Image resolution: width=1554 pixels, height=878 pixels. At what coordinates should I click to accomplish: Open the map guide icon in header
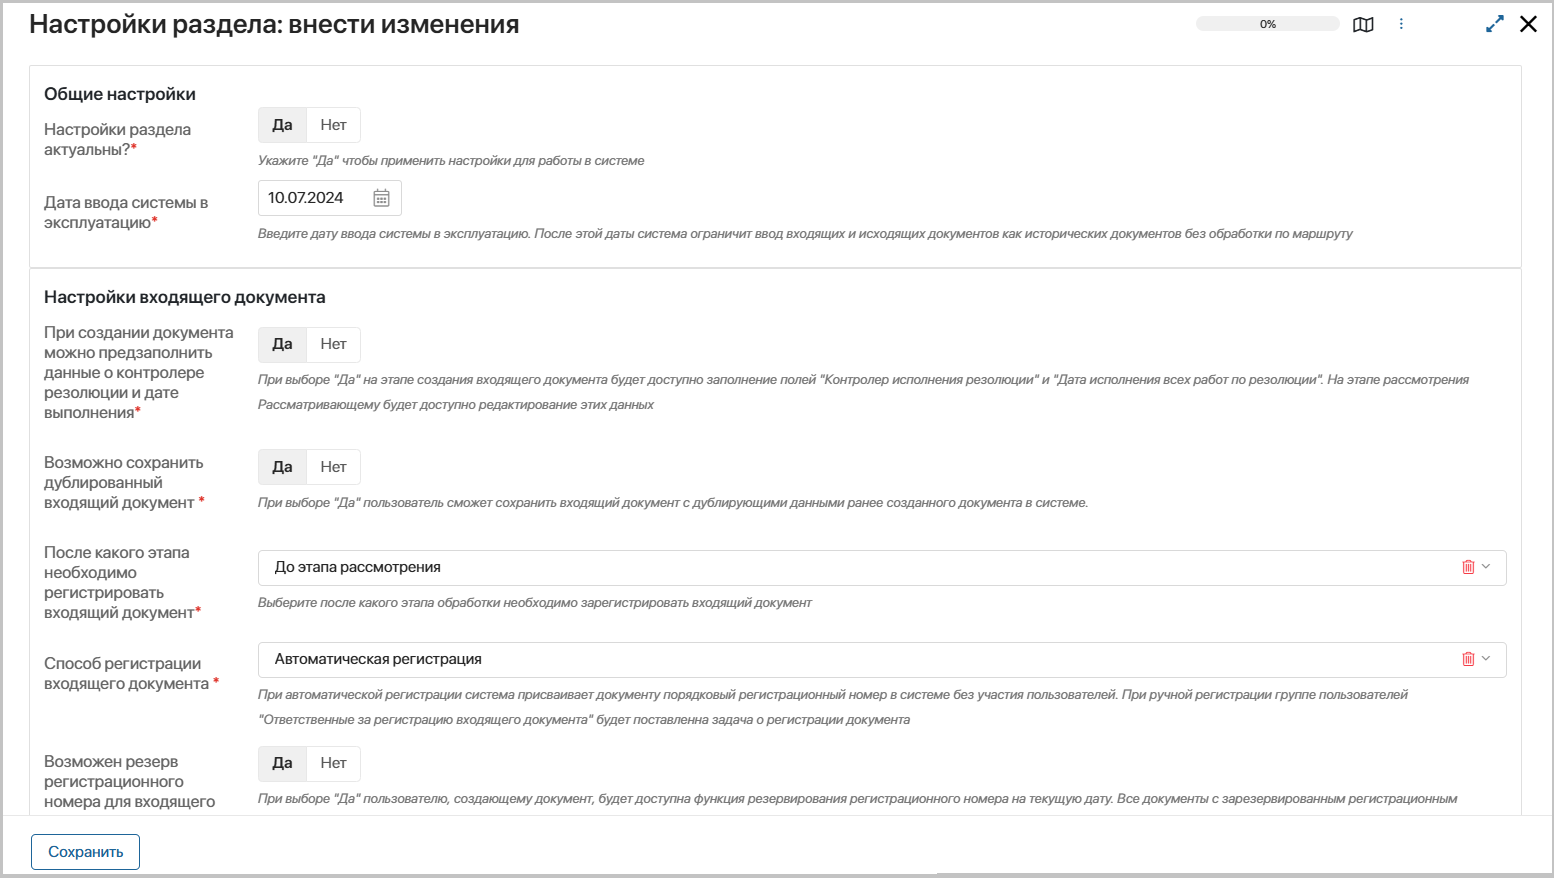coord(1363,25)
